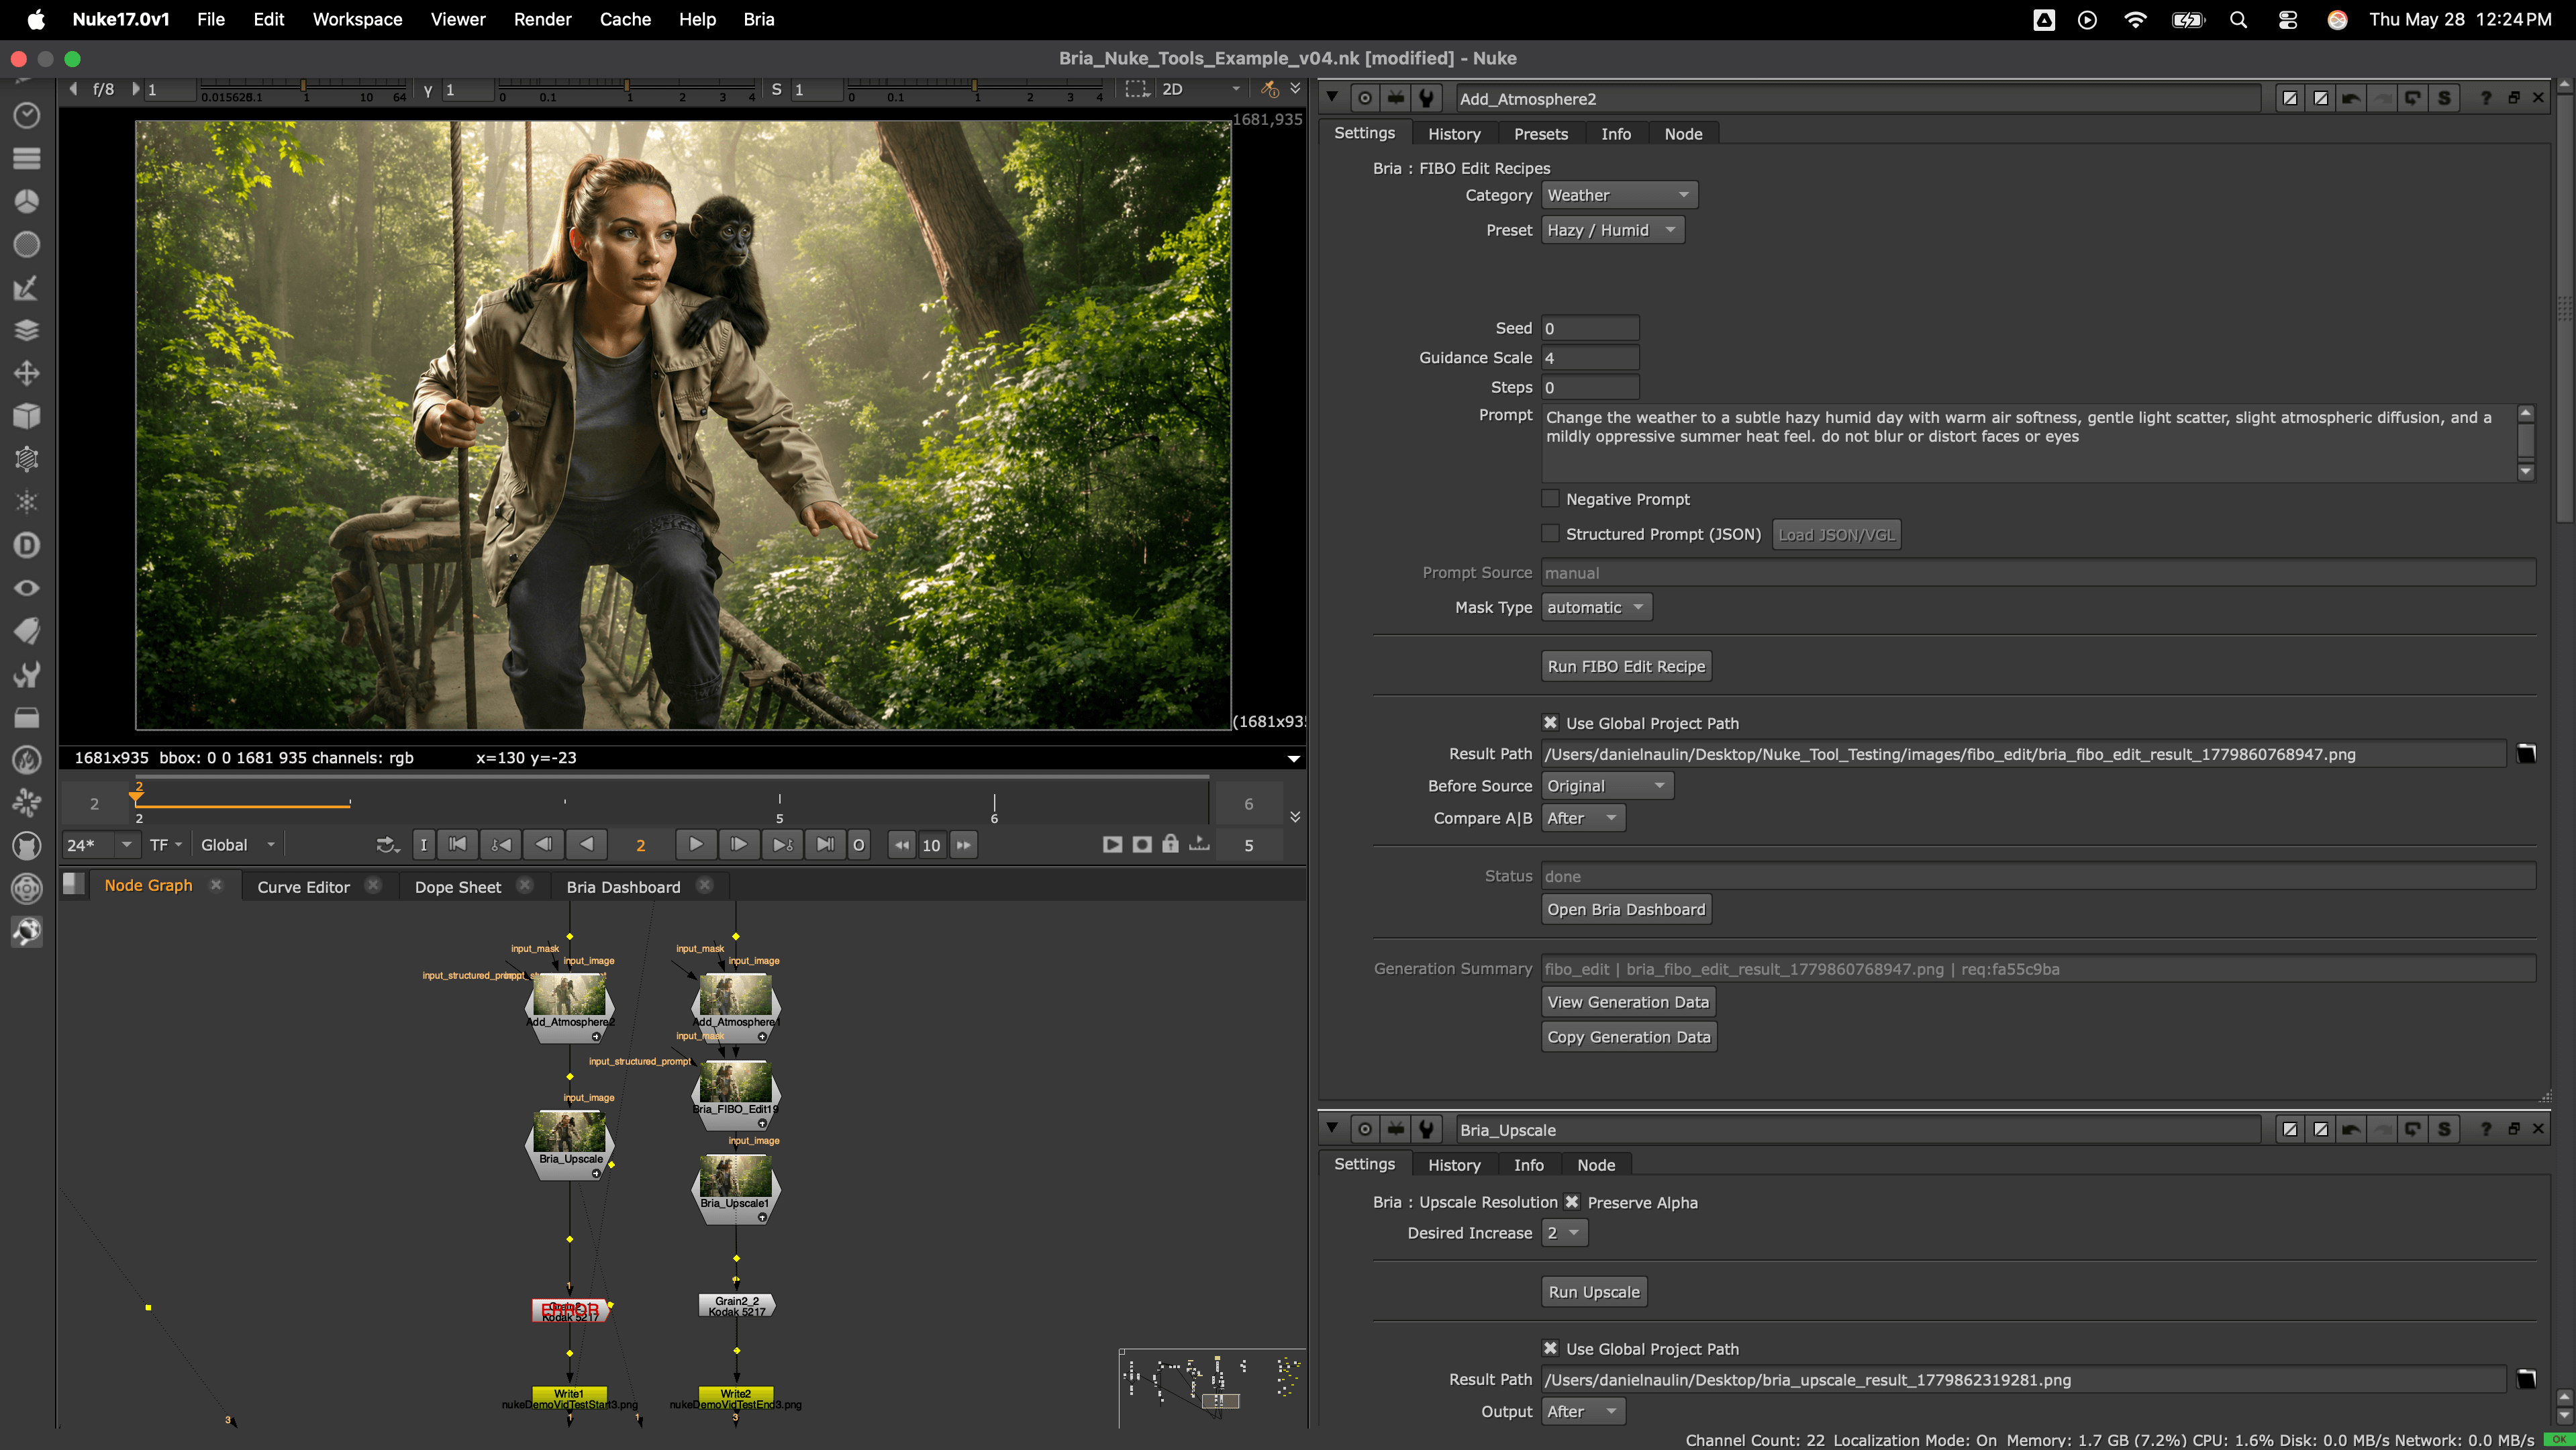Toggle Use Global Project Path in Add_Atmosphere2
Image resolution: width=2576 pixels, height=1450 pixels.
(x=1550, y=722)
